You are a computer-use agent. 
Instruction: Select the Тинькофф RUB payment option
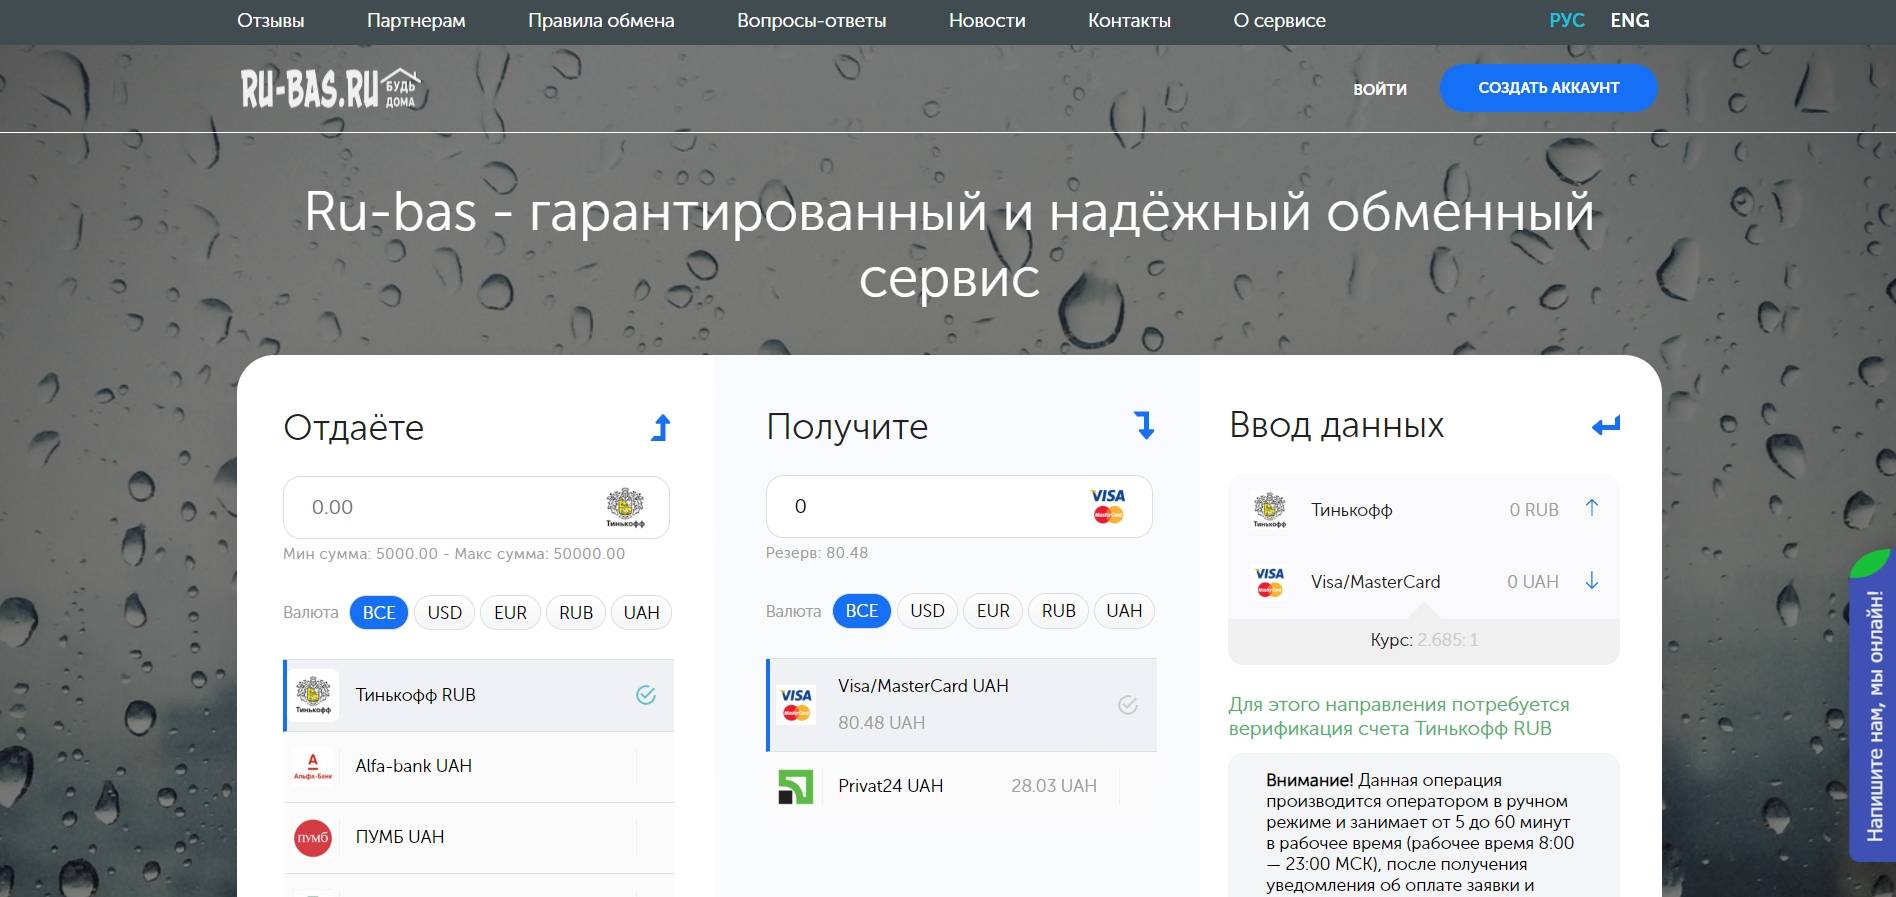[x=478, y=695]
